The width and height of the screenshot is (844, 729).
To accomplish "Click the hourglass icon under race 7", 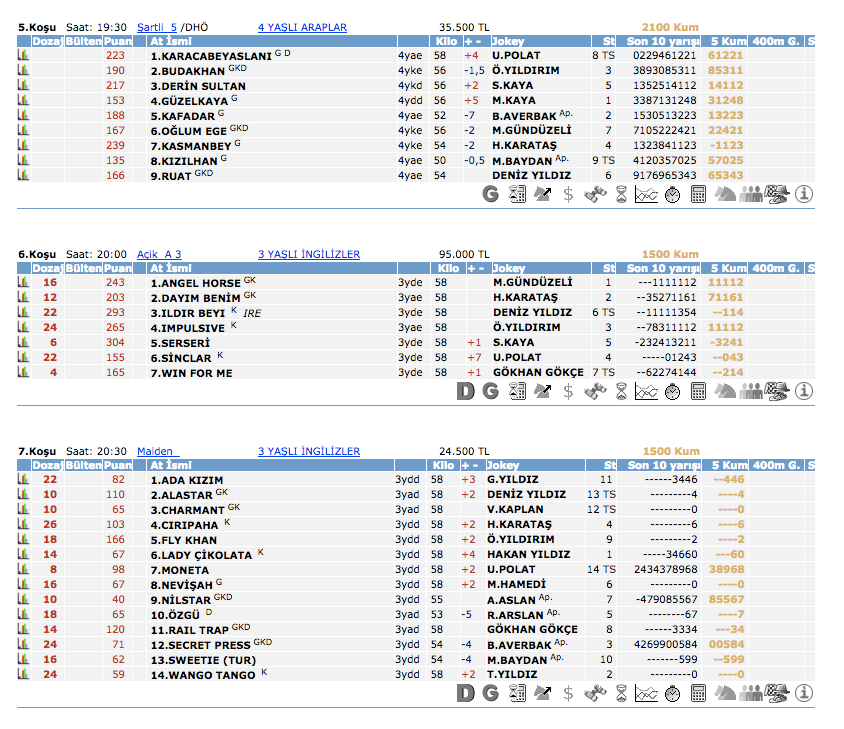I will coord(620,693).
